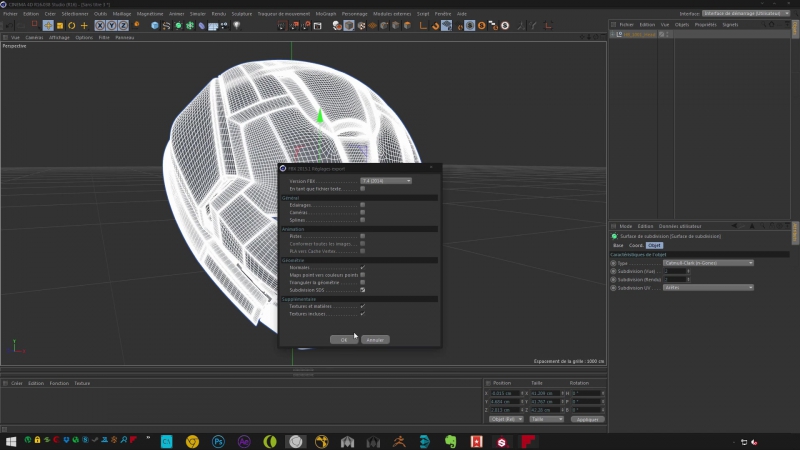Open the Sculpture menu

pos(242,14)
